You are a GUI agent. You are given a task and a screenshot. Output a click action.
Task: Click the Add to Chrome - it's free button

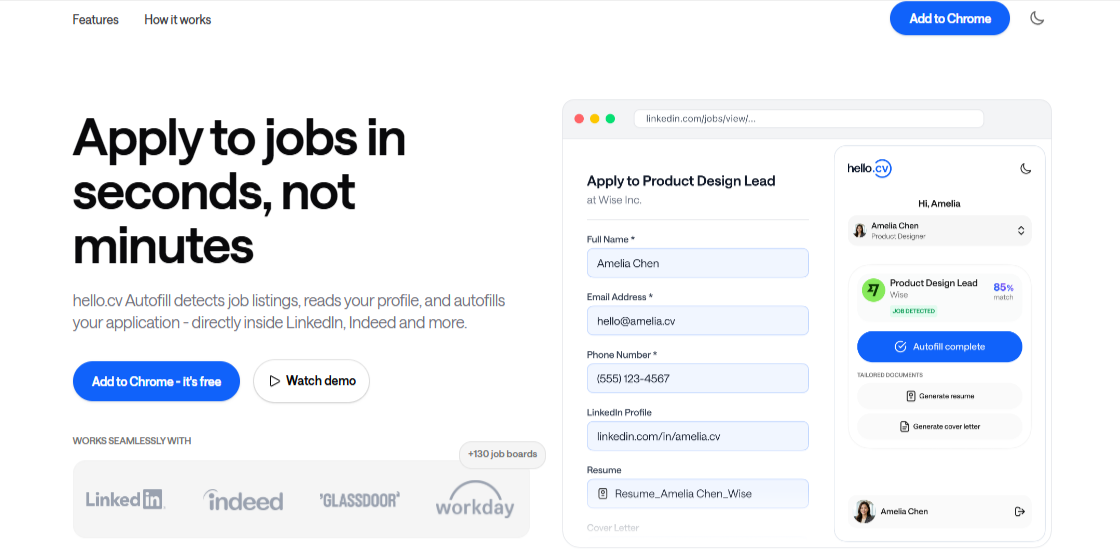pyautogui.click(x=156, y=381)
